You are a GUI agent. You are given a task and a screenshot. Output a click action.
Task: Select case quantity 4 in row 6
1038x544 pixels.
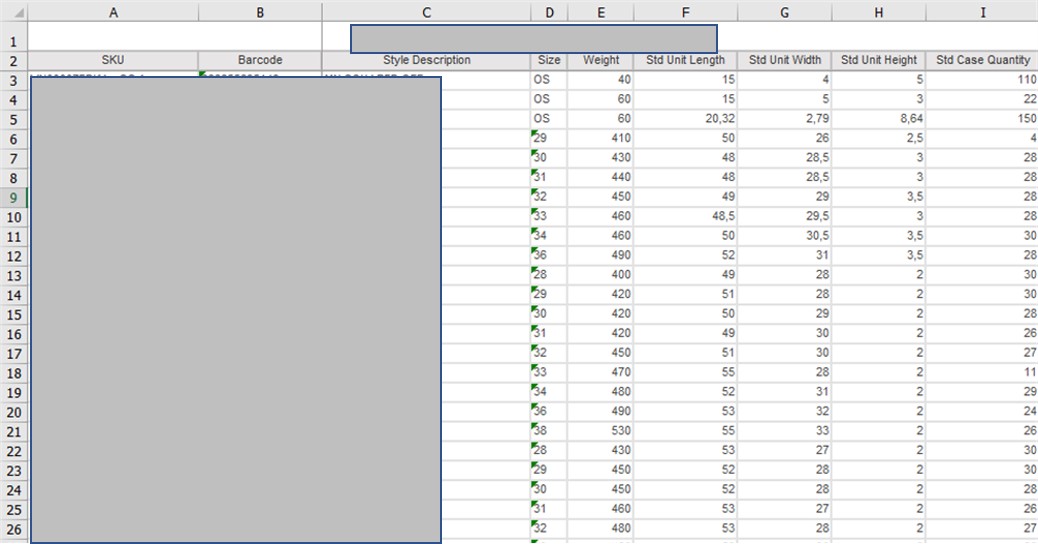coord(982,138)
